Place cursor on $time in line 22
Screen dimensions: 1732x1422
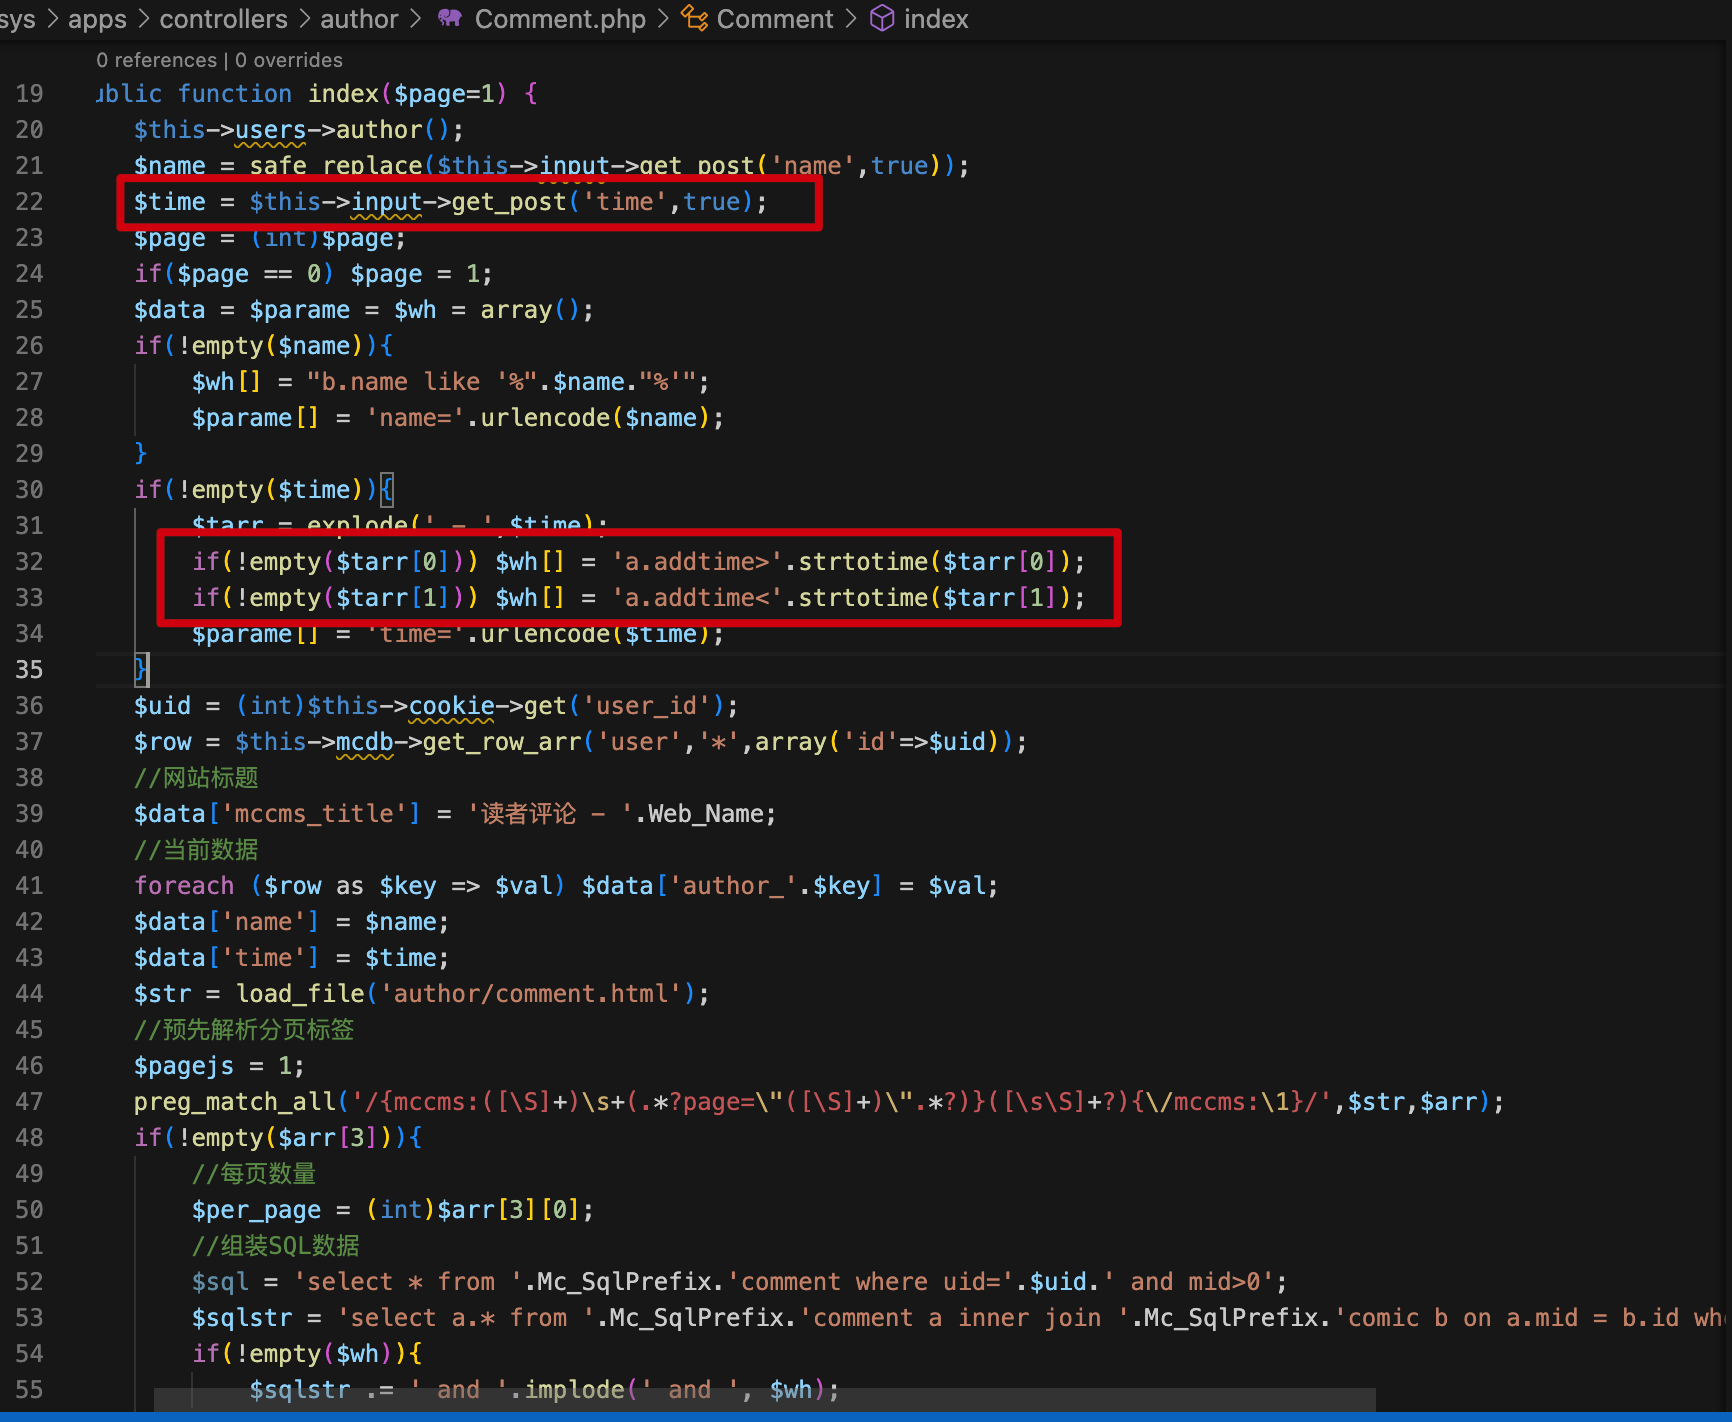pos(170,201)
